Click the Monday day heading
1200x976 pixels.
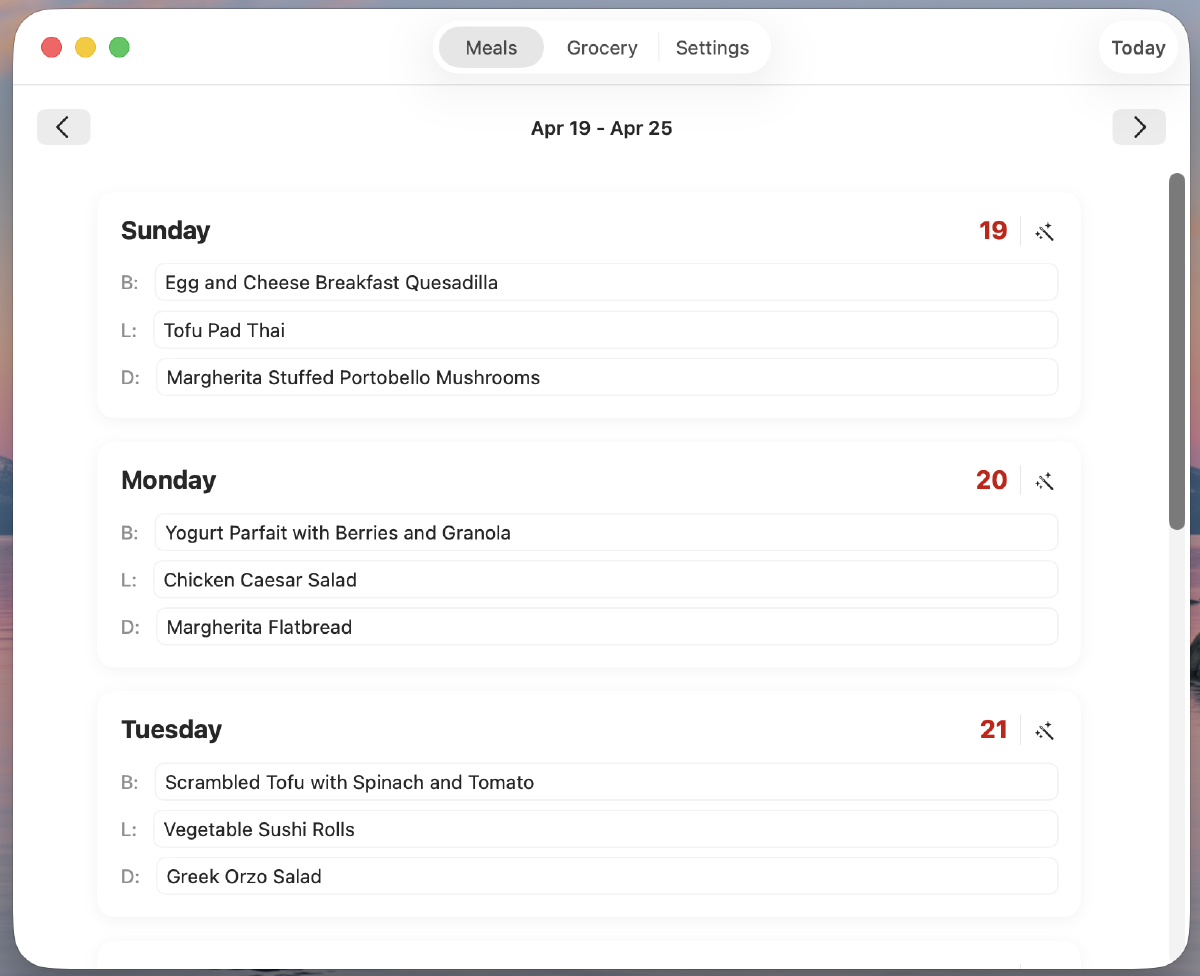168,480
